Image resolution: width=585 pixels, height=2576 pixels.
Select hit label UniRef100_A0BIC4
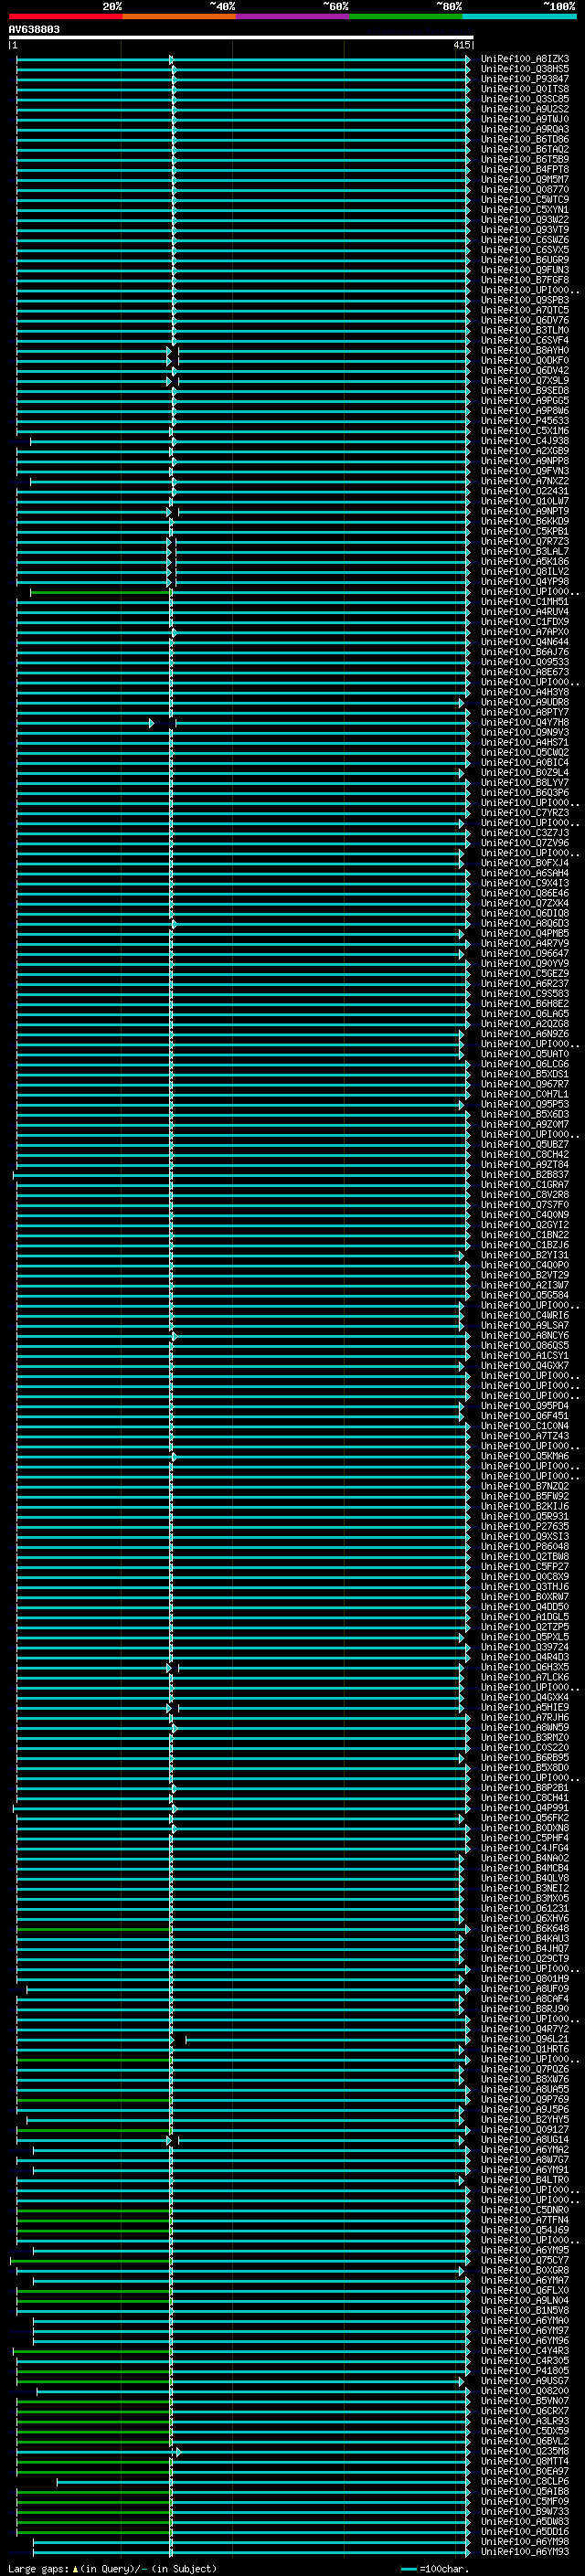click(x=525, y=762)
